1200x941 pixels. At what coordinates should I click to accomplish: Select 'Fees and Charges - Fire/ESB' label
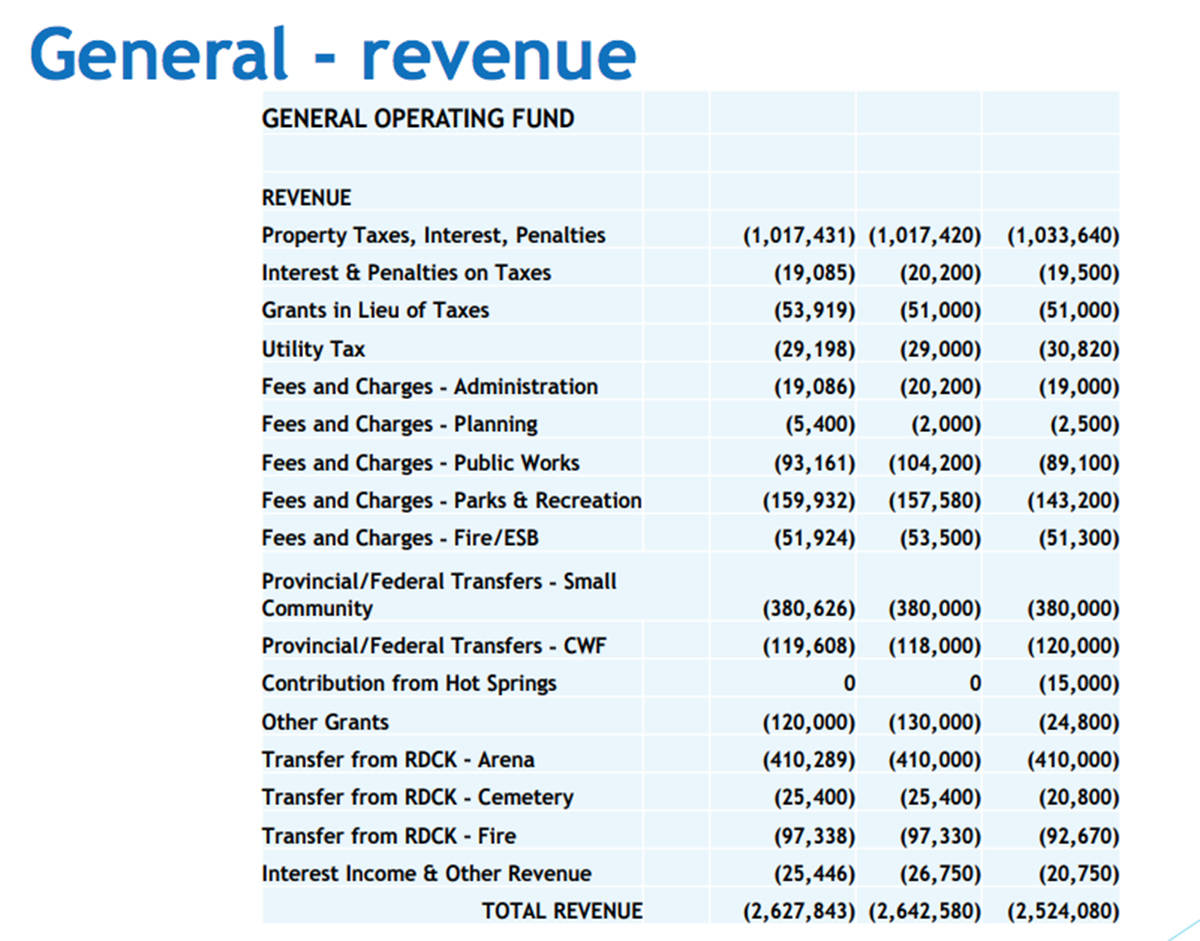click(x=399, y=538)
